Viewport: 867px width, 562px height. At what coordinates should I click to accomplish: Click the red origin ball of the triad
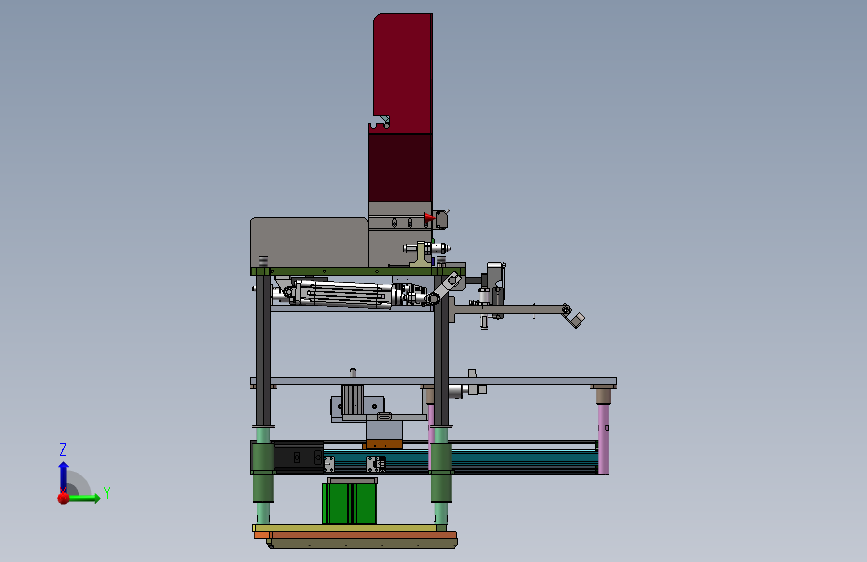tap(64, 498)
